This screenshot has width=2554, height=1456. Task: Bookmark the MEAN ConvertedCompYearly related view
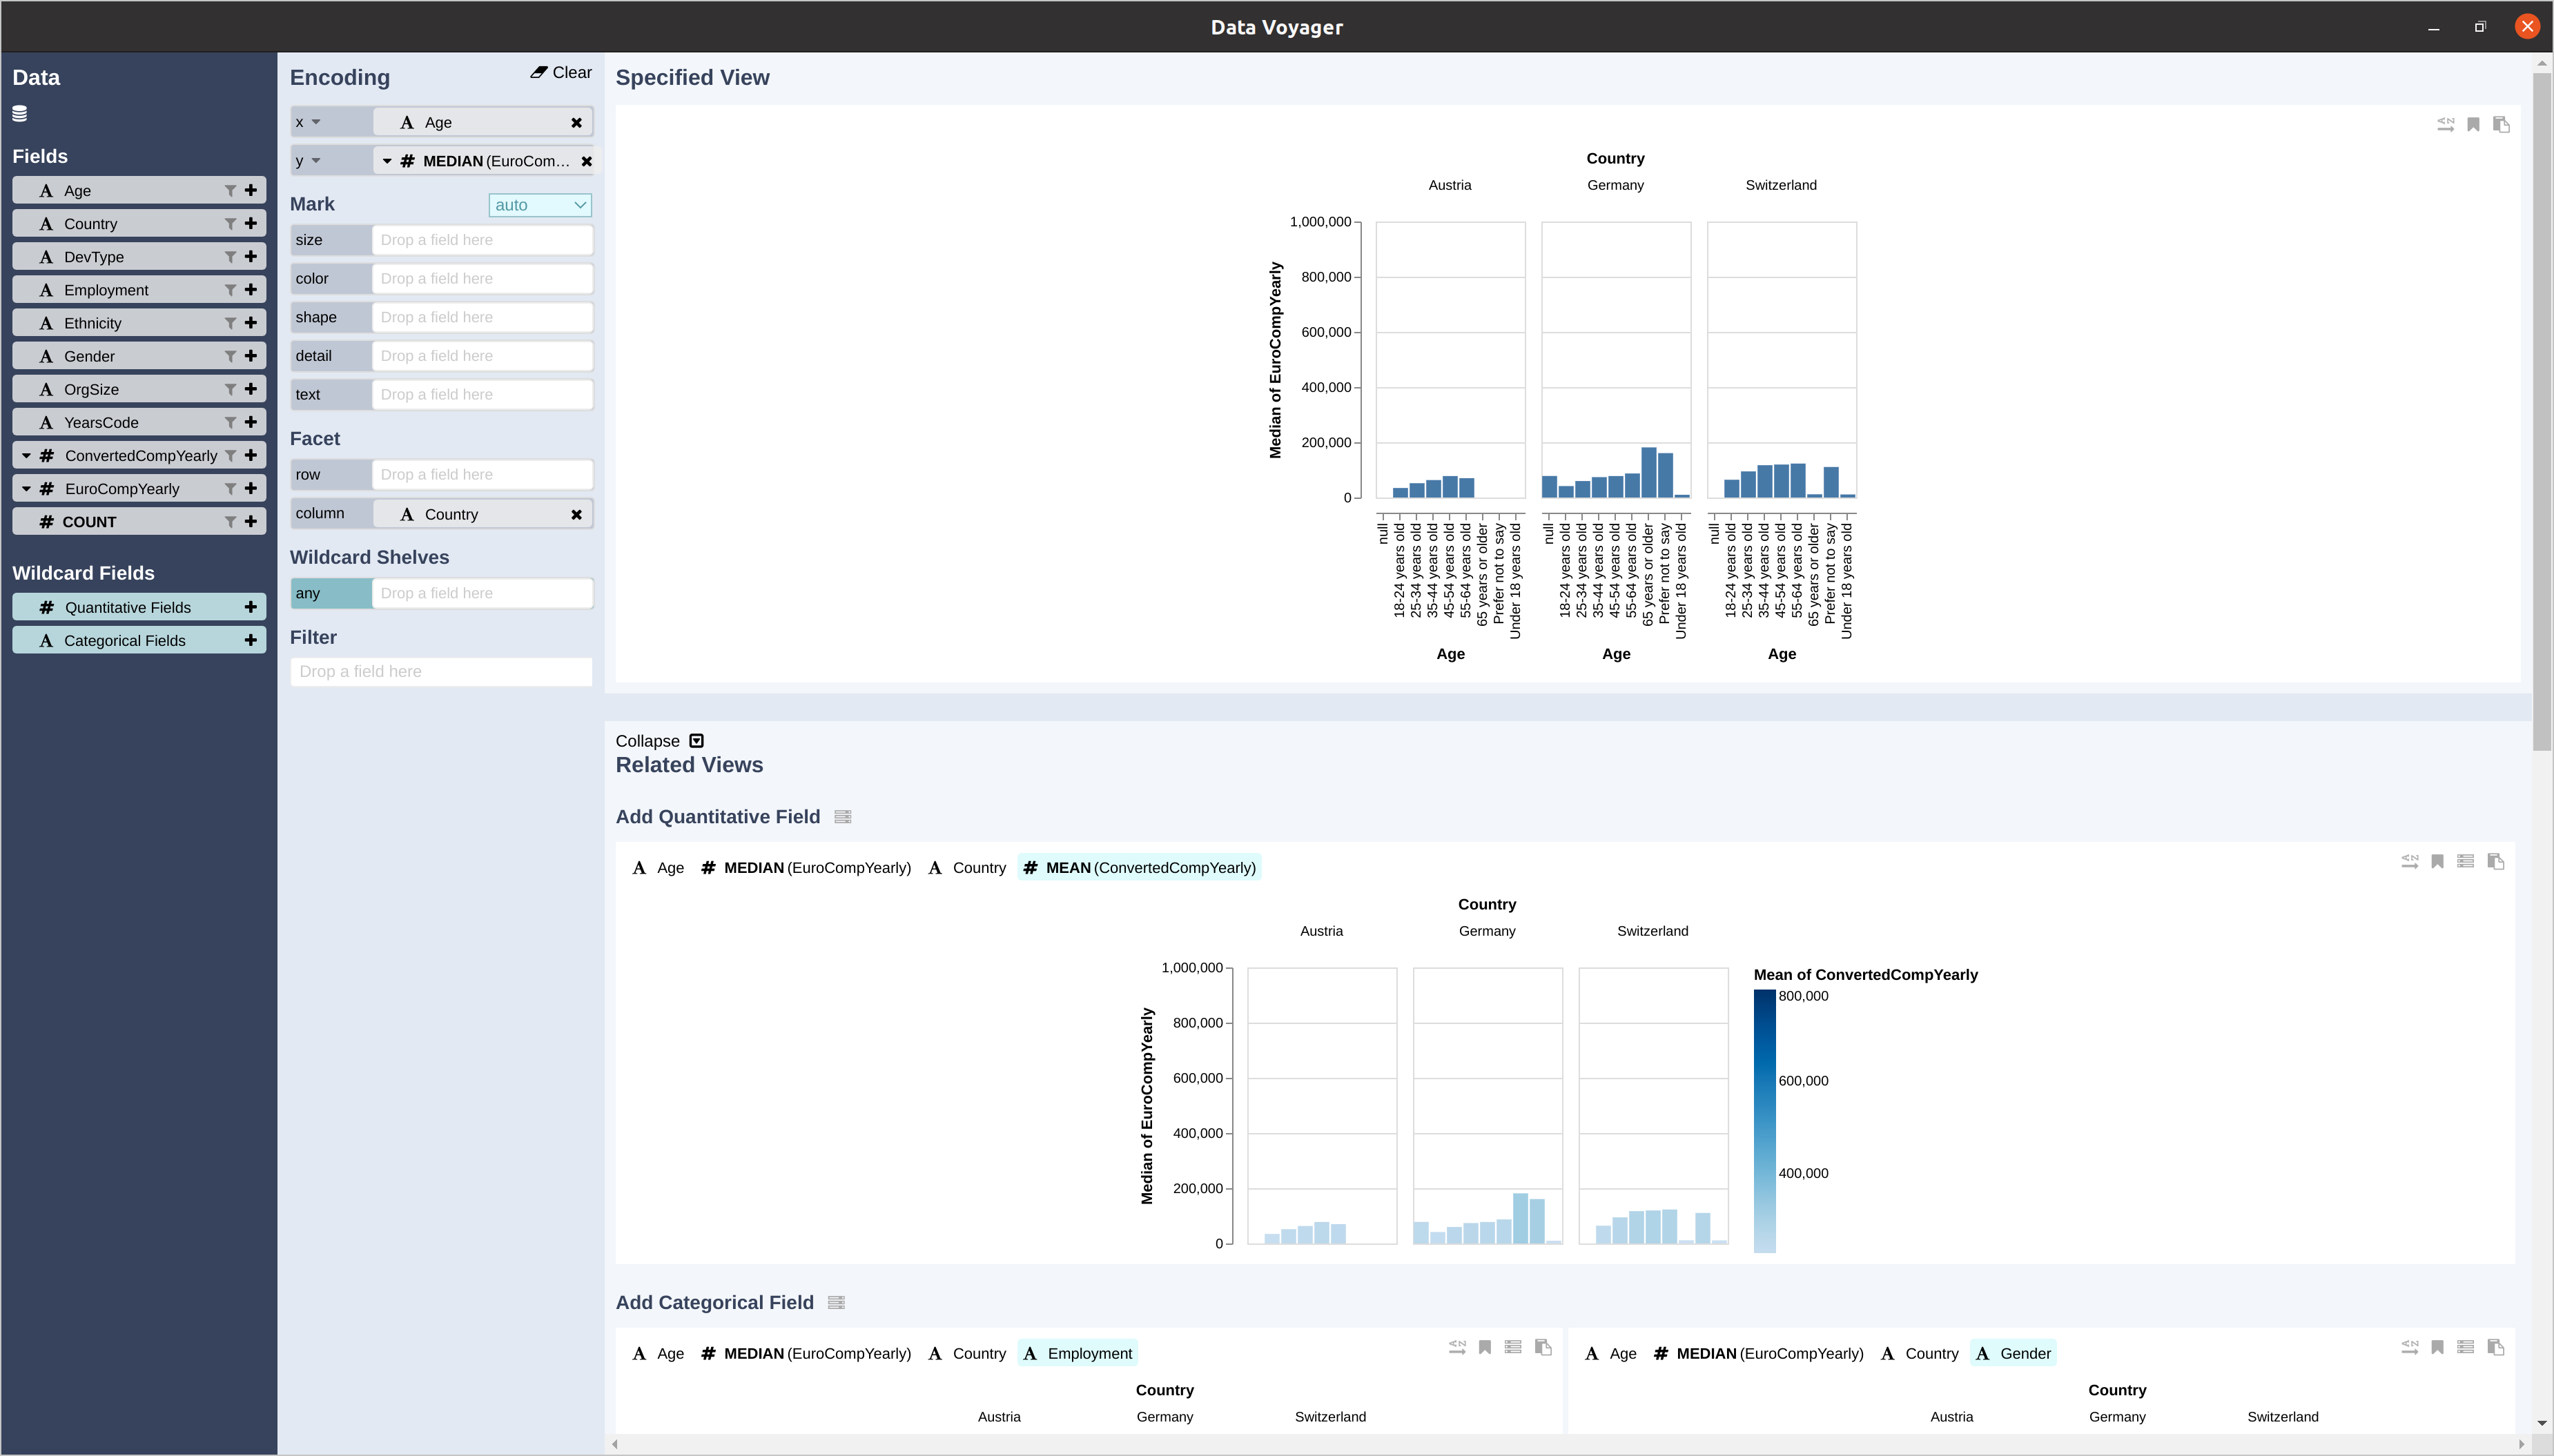2438,861
